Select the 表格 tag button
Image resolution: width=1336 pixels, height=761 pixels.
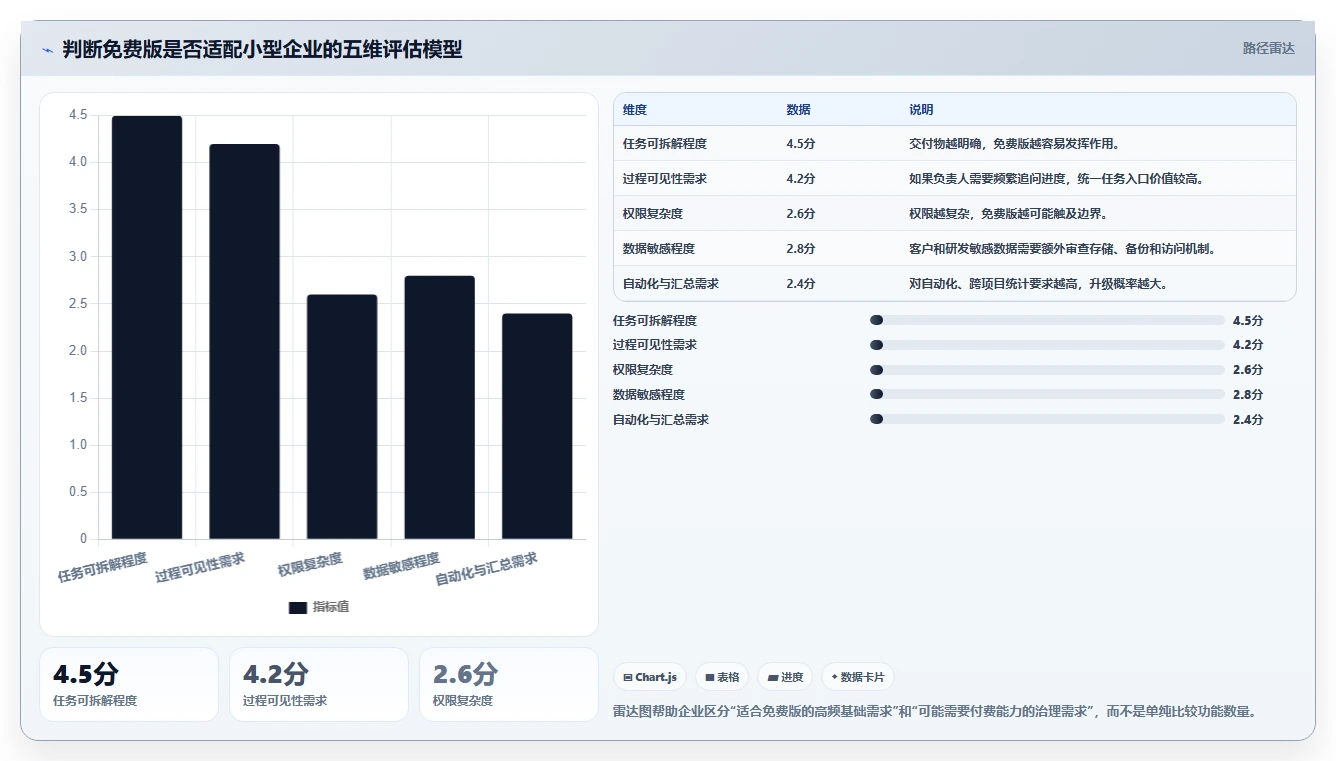(722, 677)
